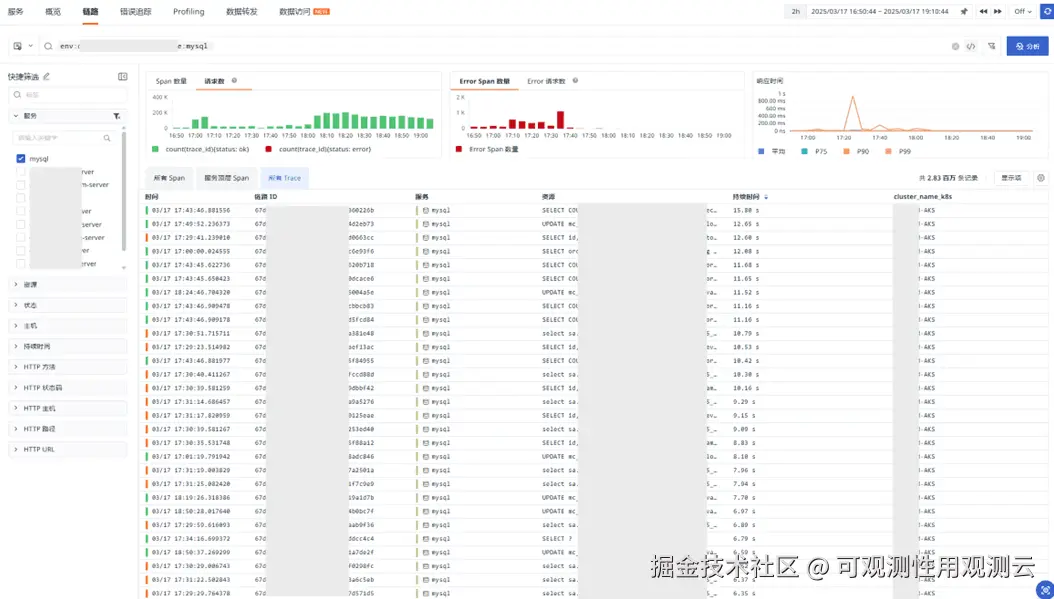The width and height of the screenshot is (1054, 599).
Task: Click the mysql service icon in the first row
Action: coord(425,210)
